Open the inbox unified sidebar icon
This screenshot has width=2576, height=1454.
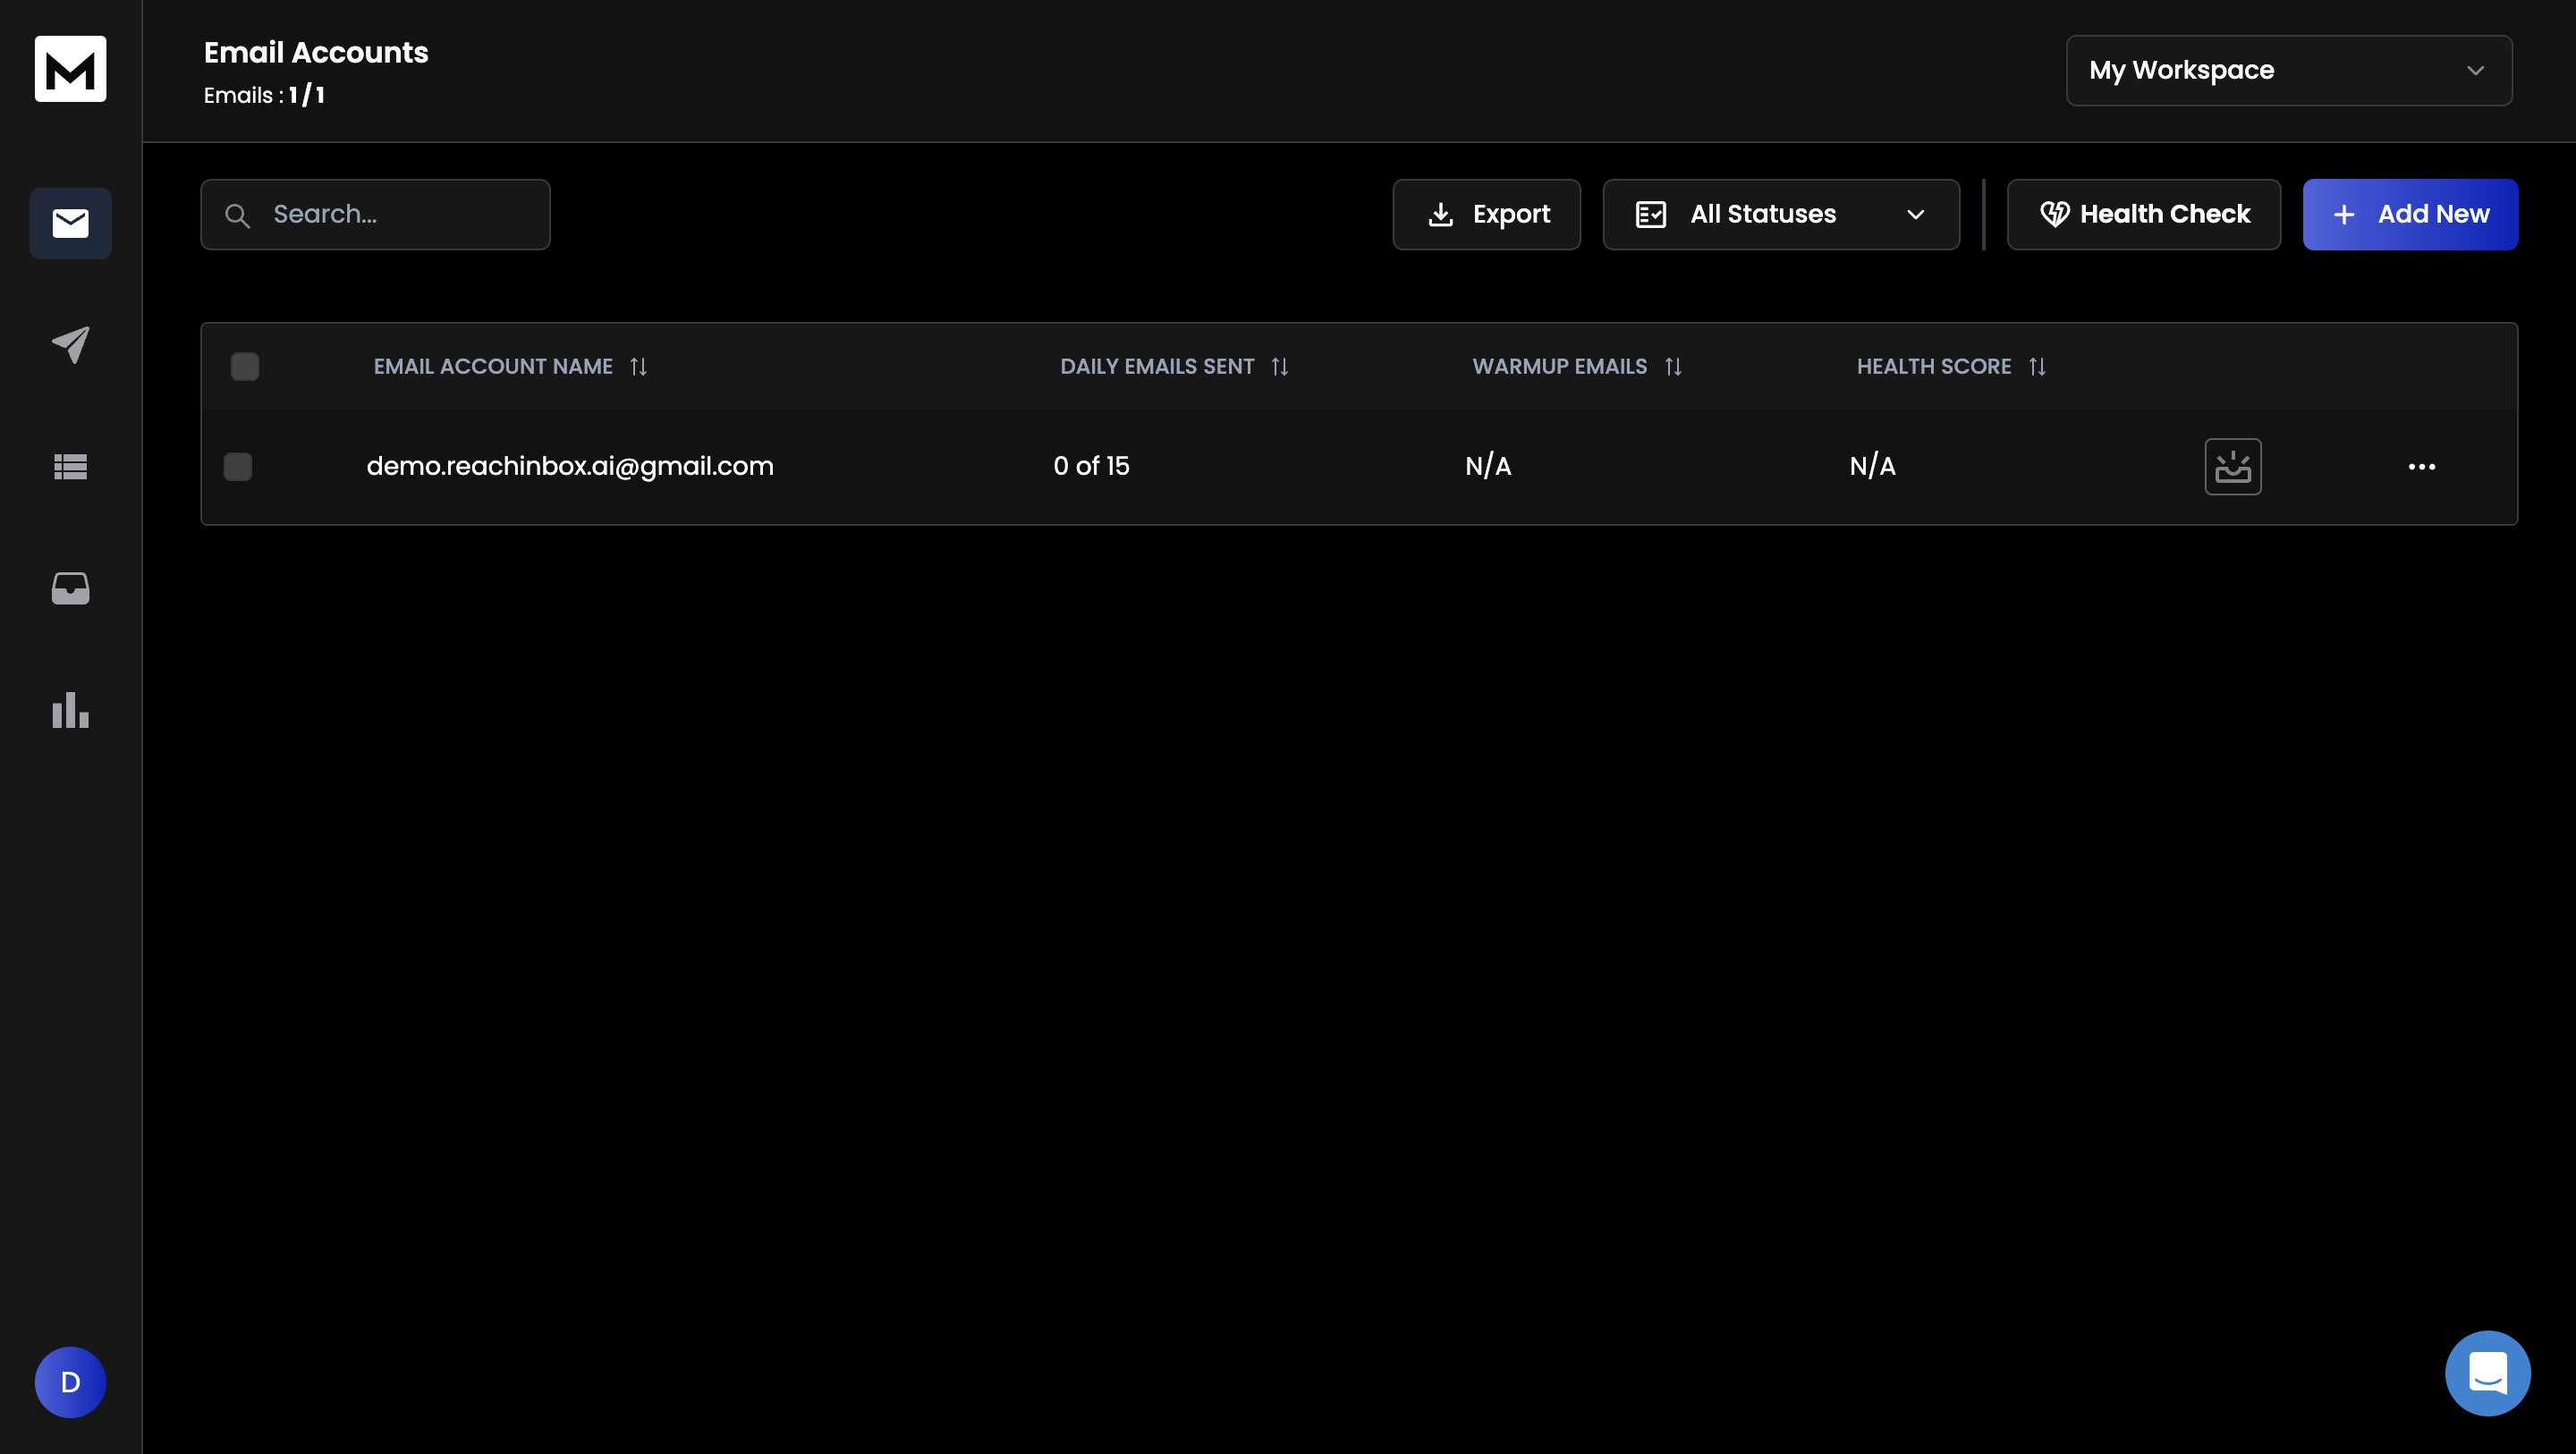pos(71,588)
